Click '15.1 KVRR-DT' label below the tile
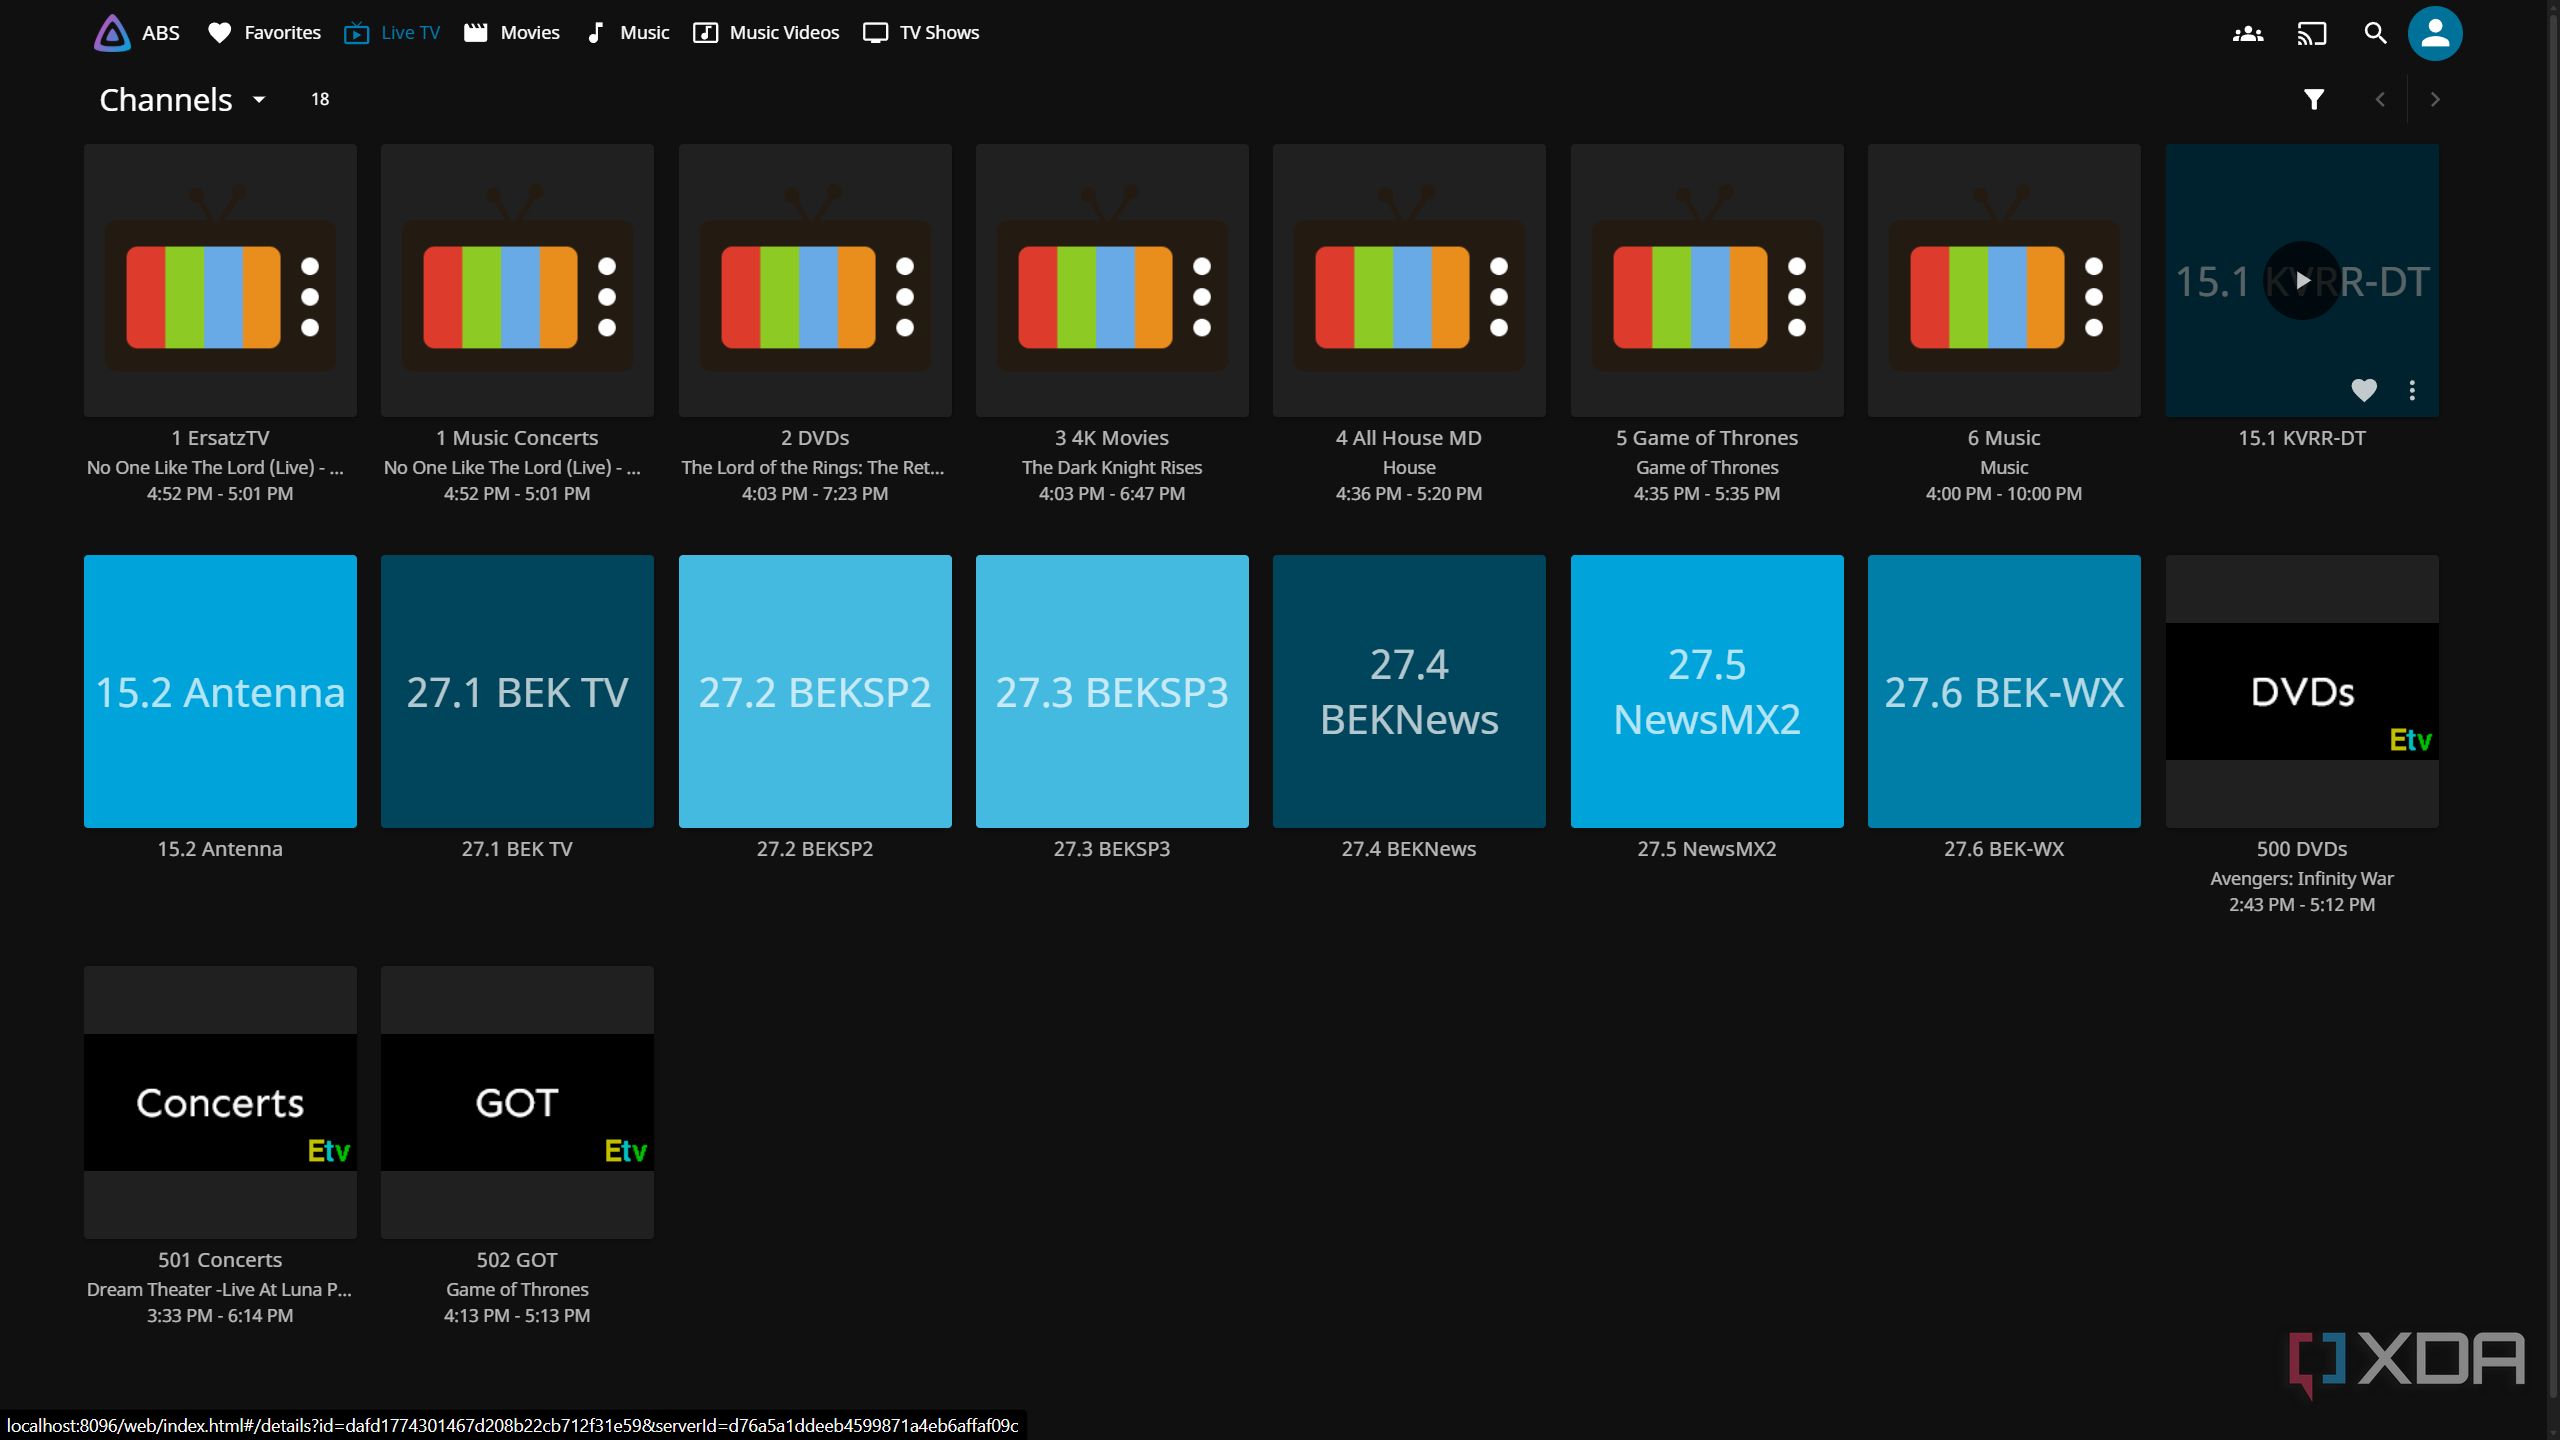 click(2302, 438)
